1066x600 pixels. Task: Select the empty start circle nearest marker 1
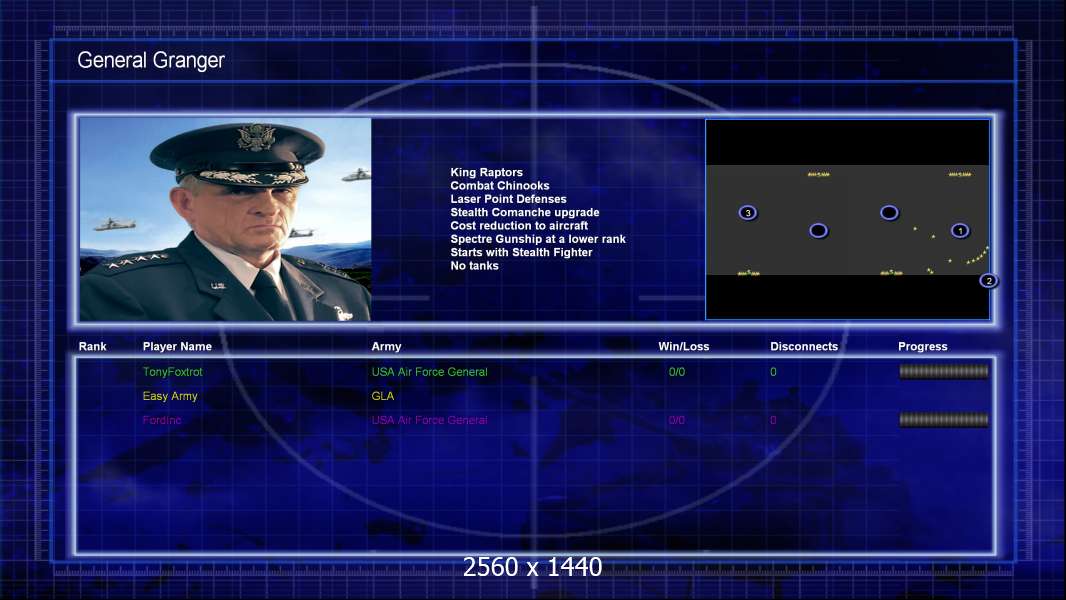pos(889,213)
